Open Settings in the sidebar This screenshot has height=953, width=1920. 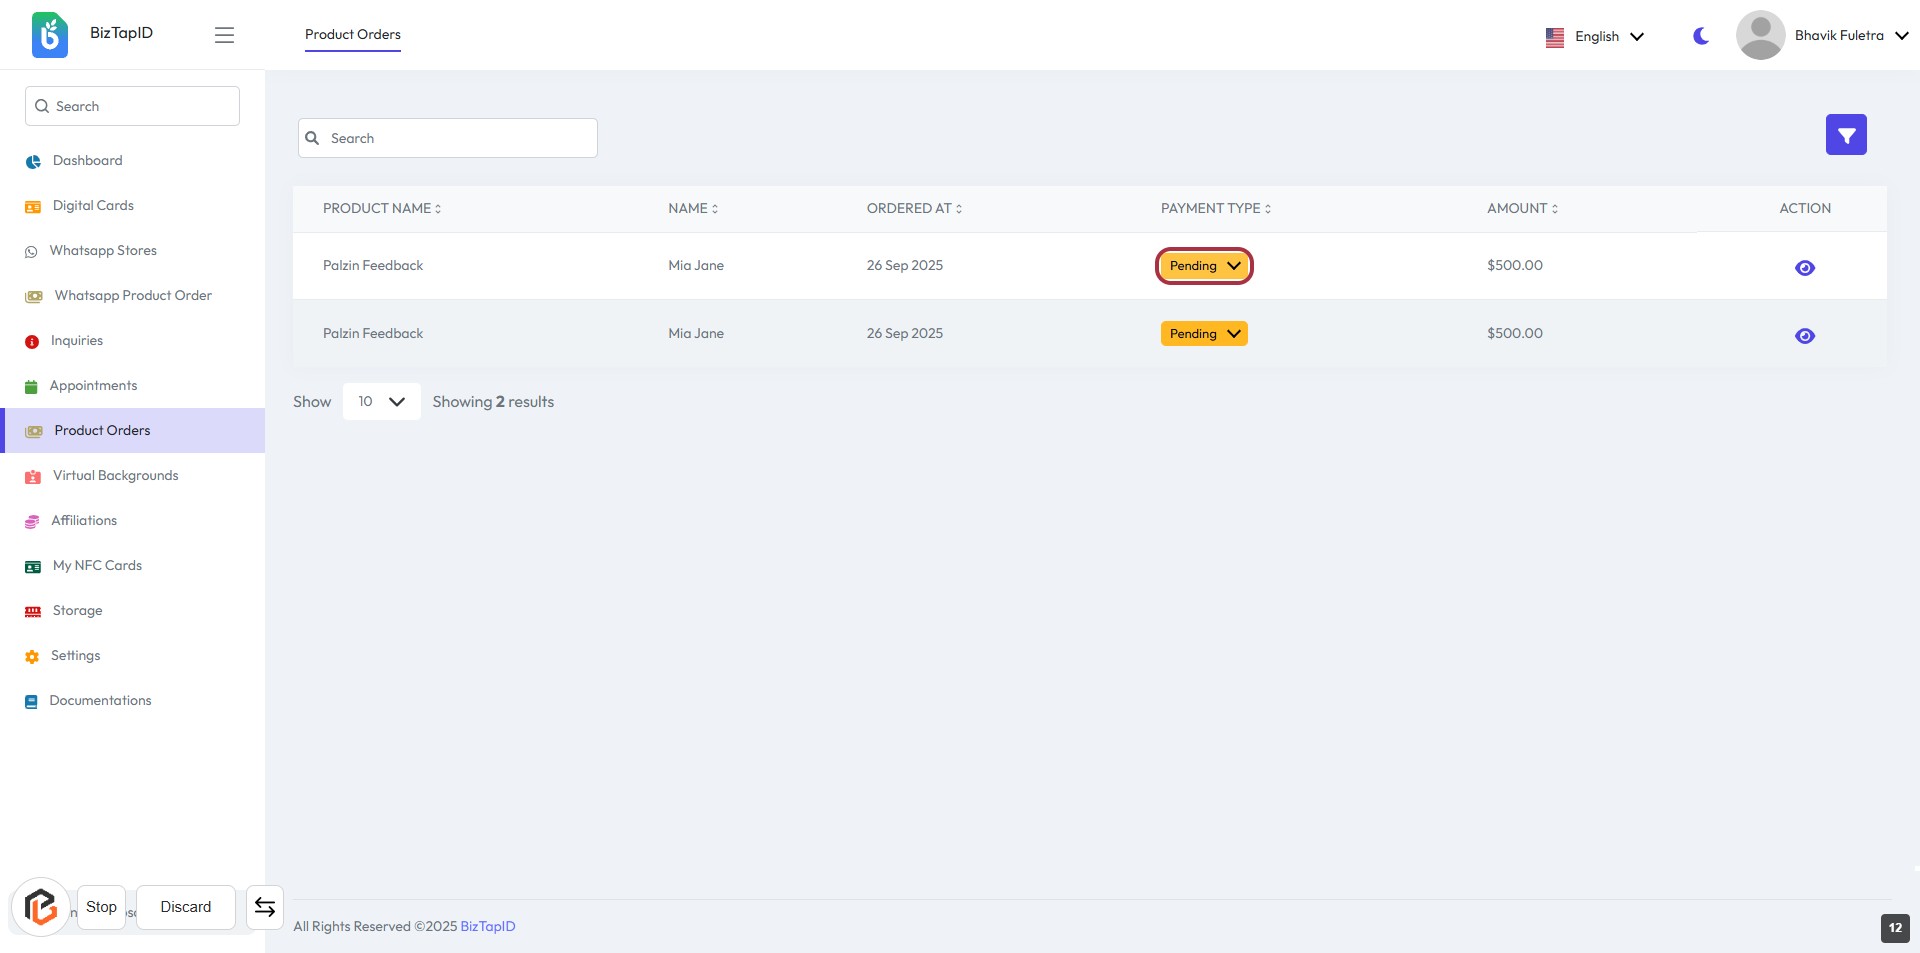[75, 656]
